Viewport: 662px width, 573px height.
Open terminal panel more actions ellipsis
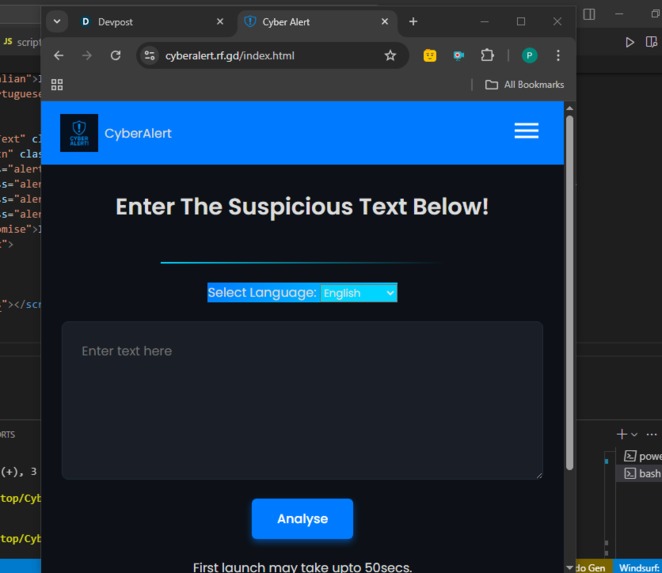click(x=651, y=435)
